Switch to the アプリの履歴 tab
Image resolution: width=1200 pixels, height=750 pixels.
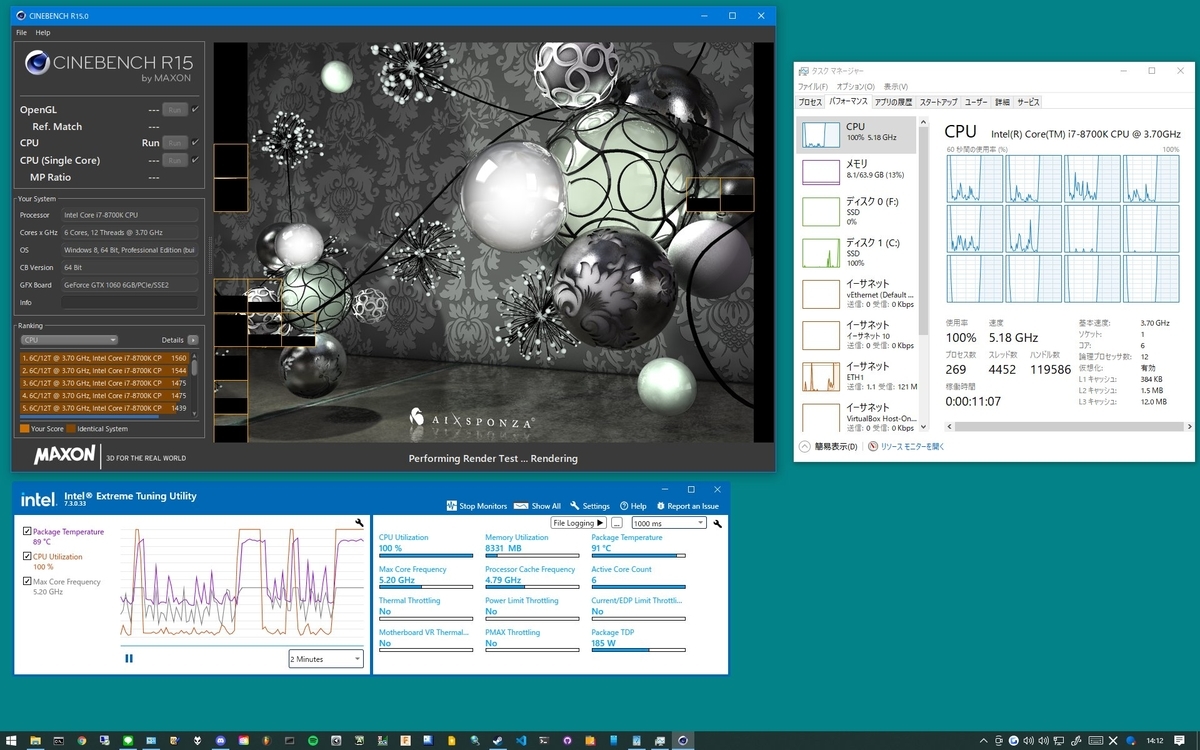pyautogui.click(x=893, y=102)
